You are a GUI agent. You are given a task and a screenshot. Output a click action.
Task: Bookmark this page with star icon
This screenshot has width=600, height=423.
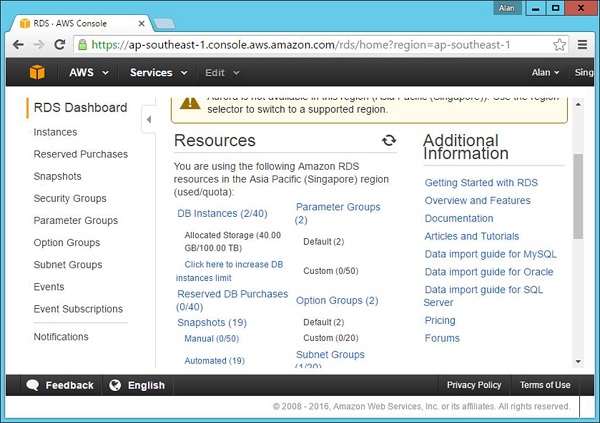(561, 44)
